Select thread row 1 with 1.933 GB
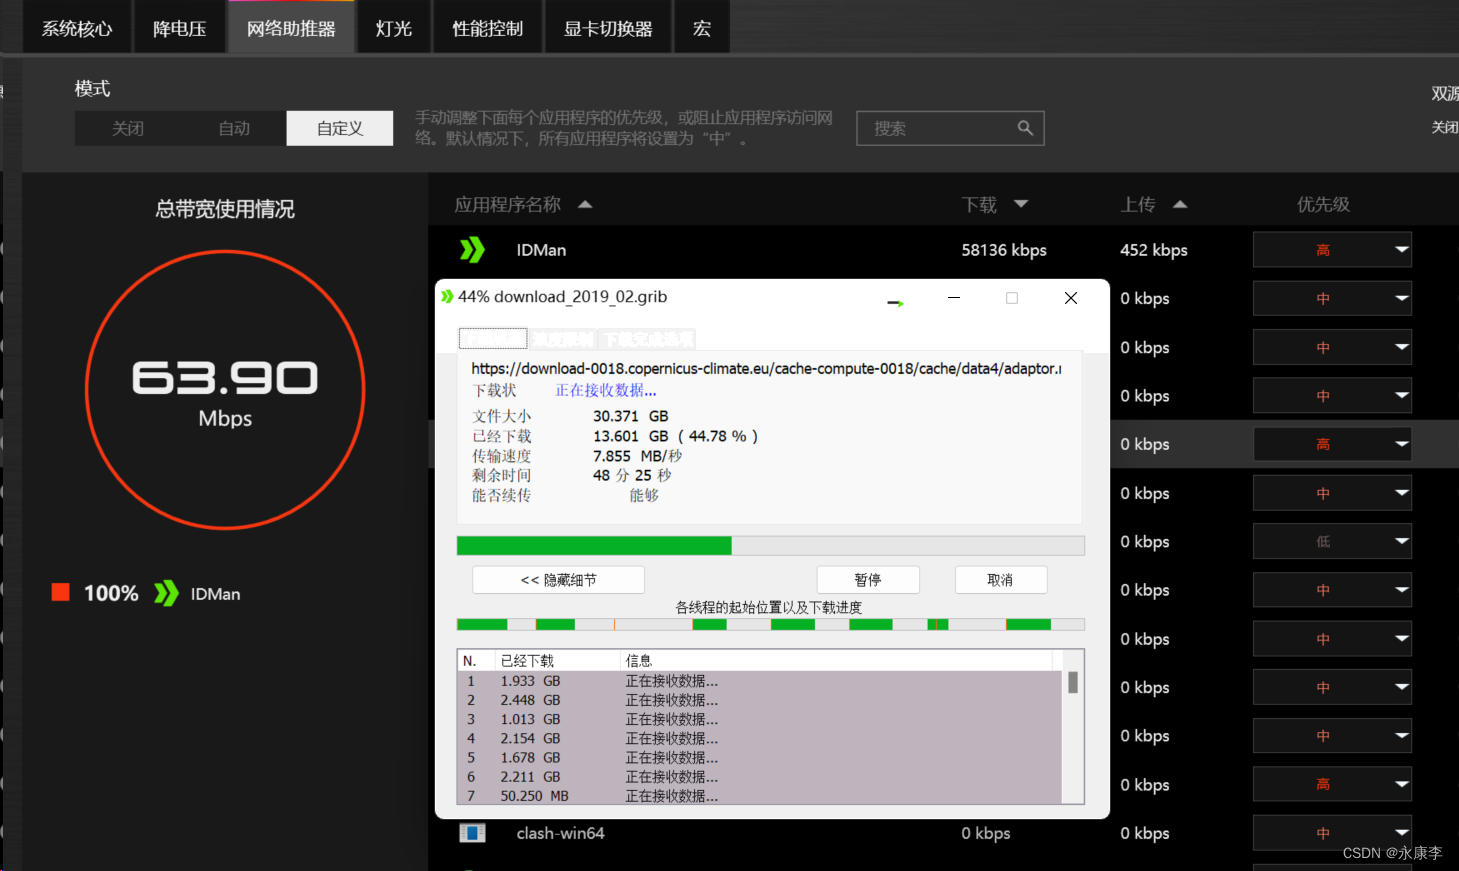 (760, 681)
